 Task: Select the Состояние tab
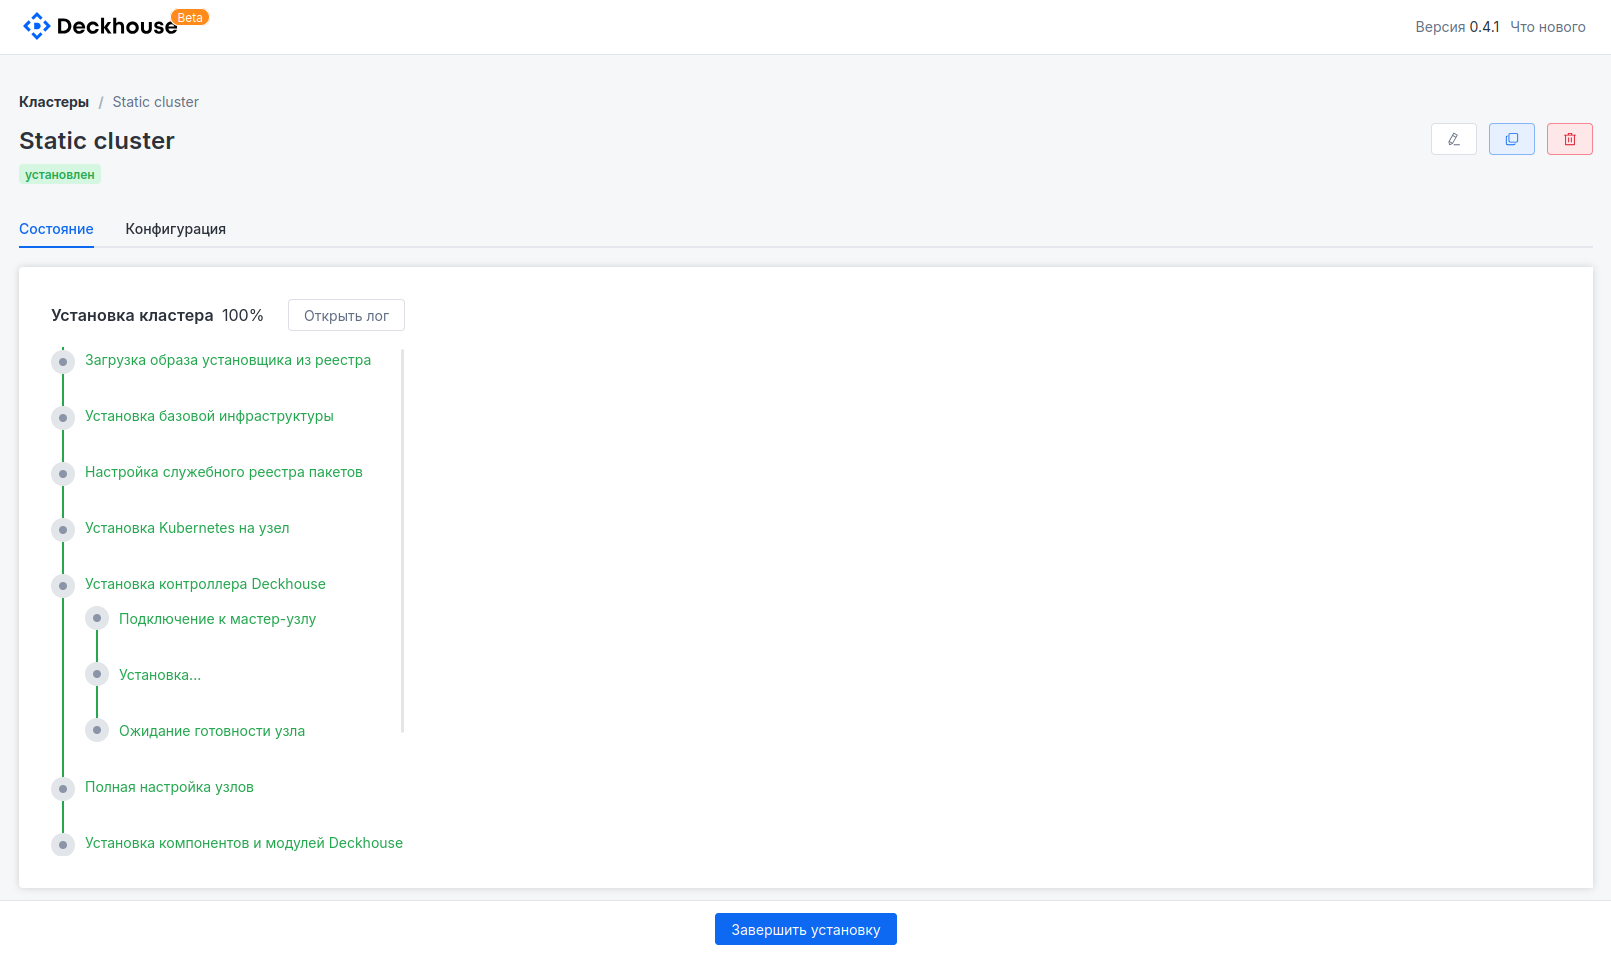pos(56,229)
